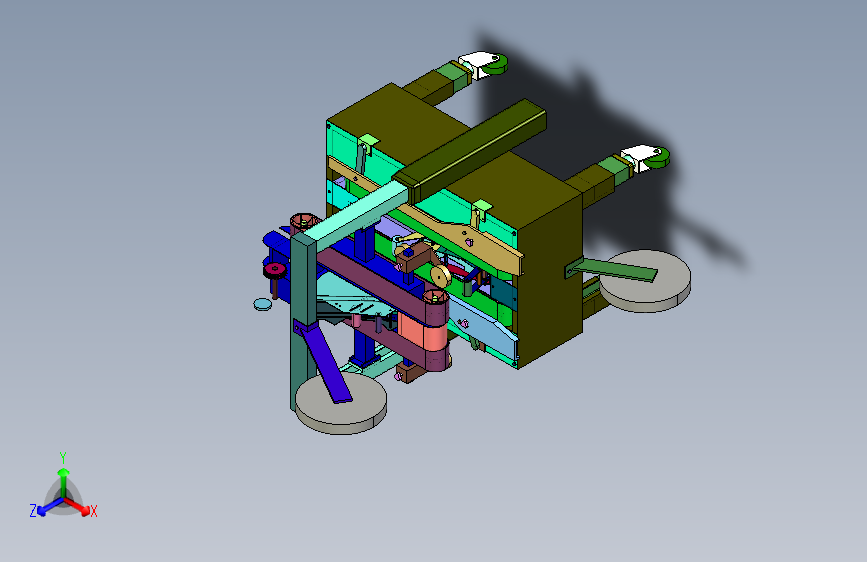Image resolution: width=867 pixels, height=562 pixels.
Task: Select the salmon orange cylinder roller
Action: [x=421, y=331]
